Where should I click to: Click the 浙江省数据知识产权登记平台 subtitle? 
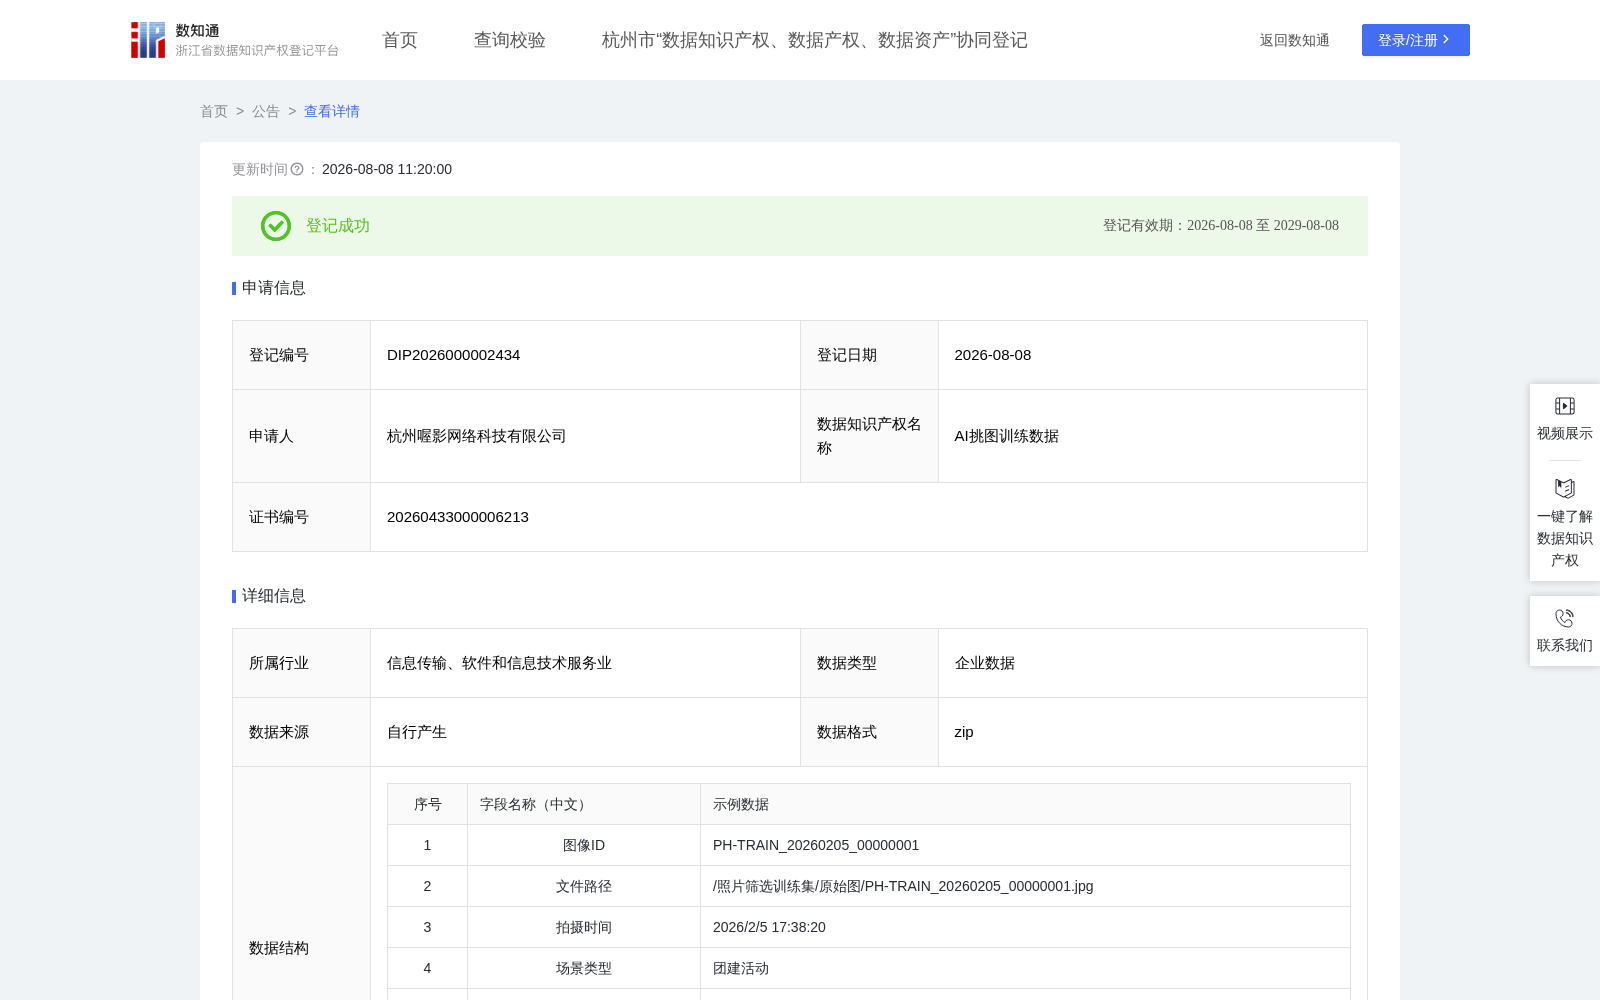258,51
